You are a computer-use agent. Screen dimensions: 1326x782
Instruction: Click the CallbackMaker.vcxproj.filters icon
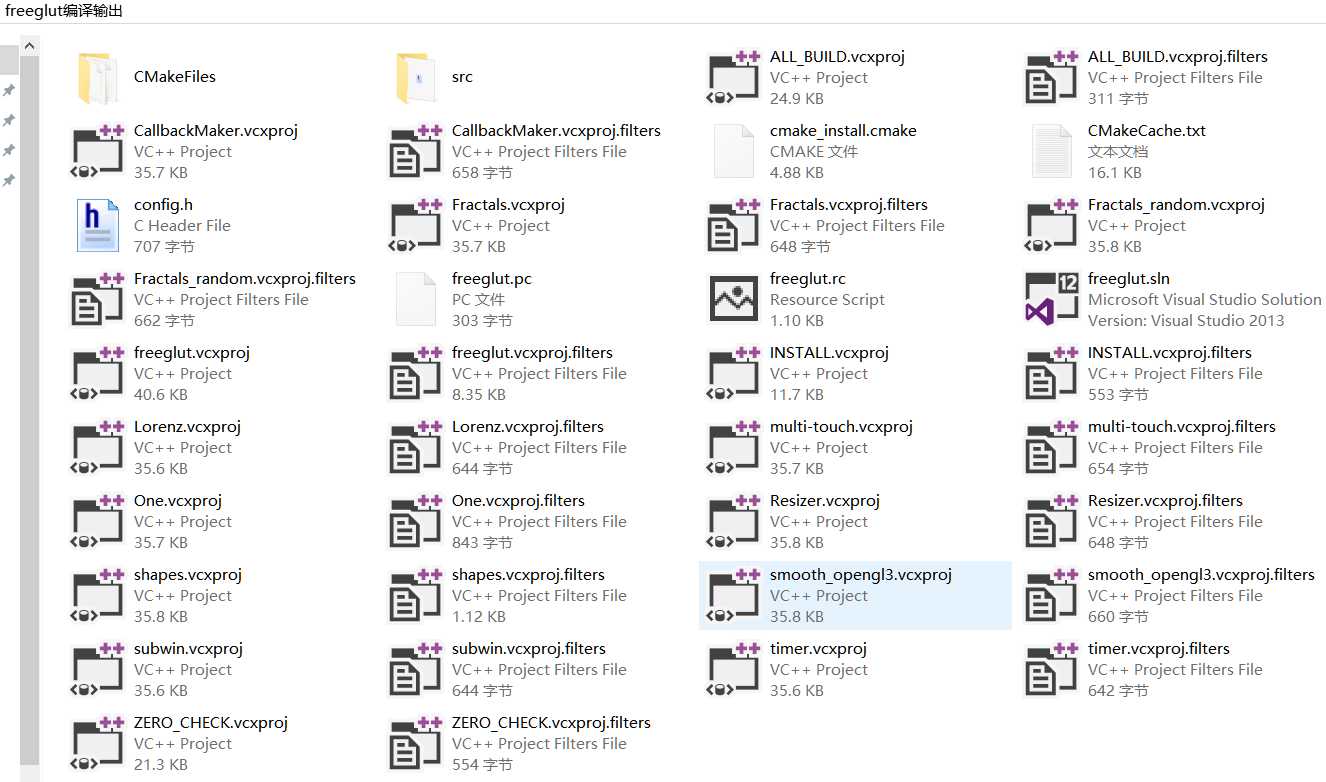[x=416, y=152]
